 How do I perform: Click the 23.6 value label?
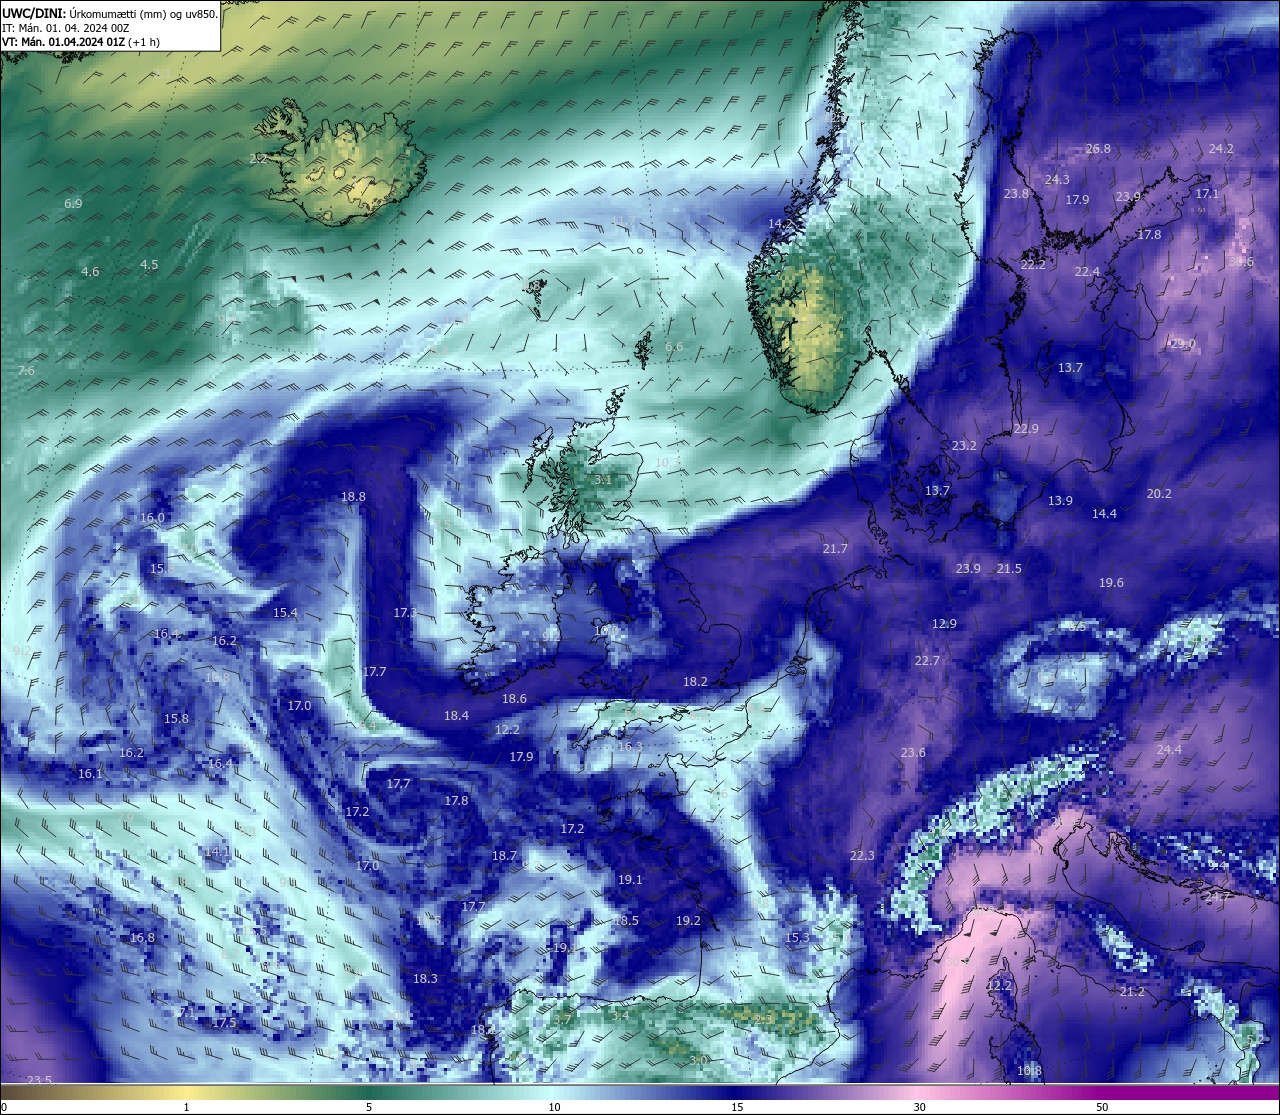click(x=913, y=753)
